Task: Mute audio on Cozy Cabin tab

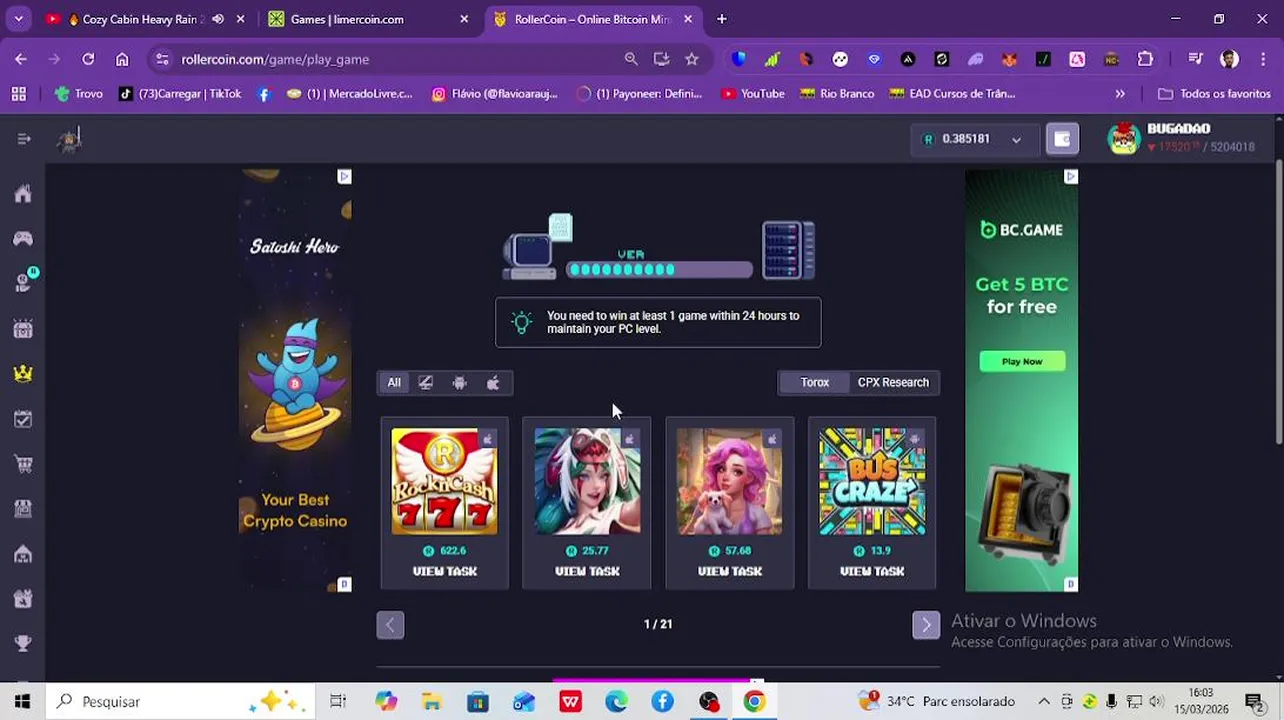Action: point(218,19)
